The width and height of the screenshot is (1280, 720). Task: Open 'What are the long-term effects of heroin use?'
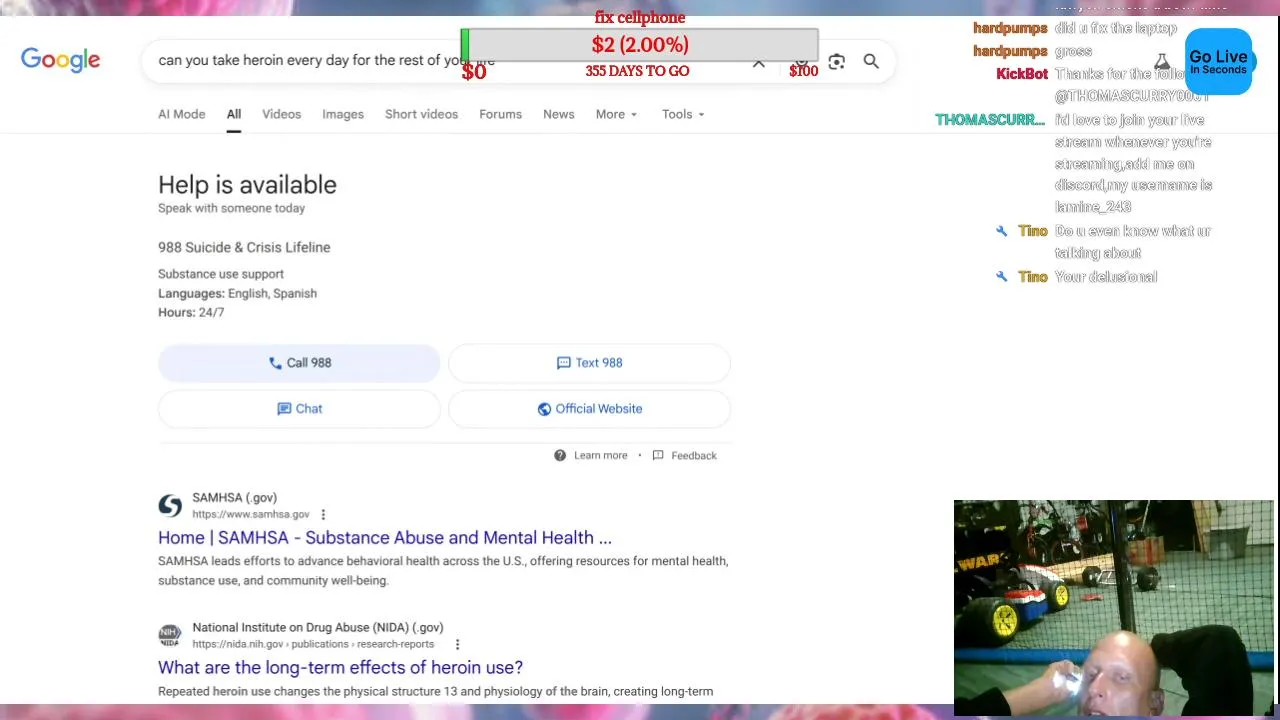pos(340,668)
